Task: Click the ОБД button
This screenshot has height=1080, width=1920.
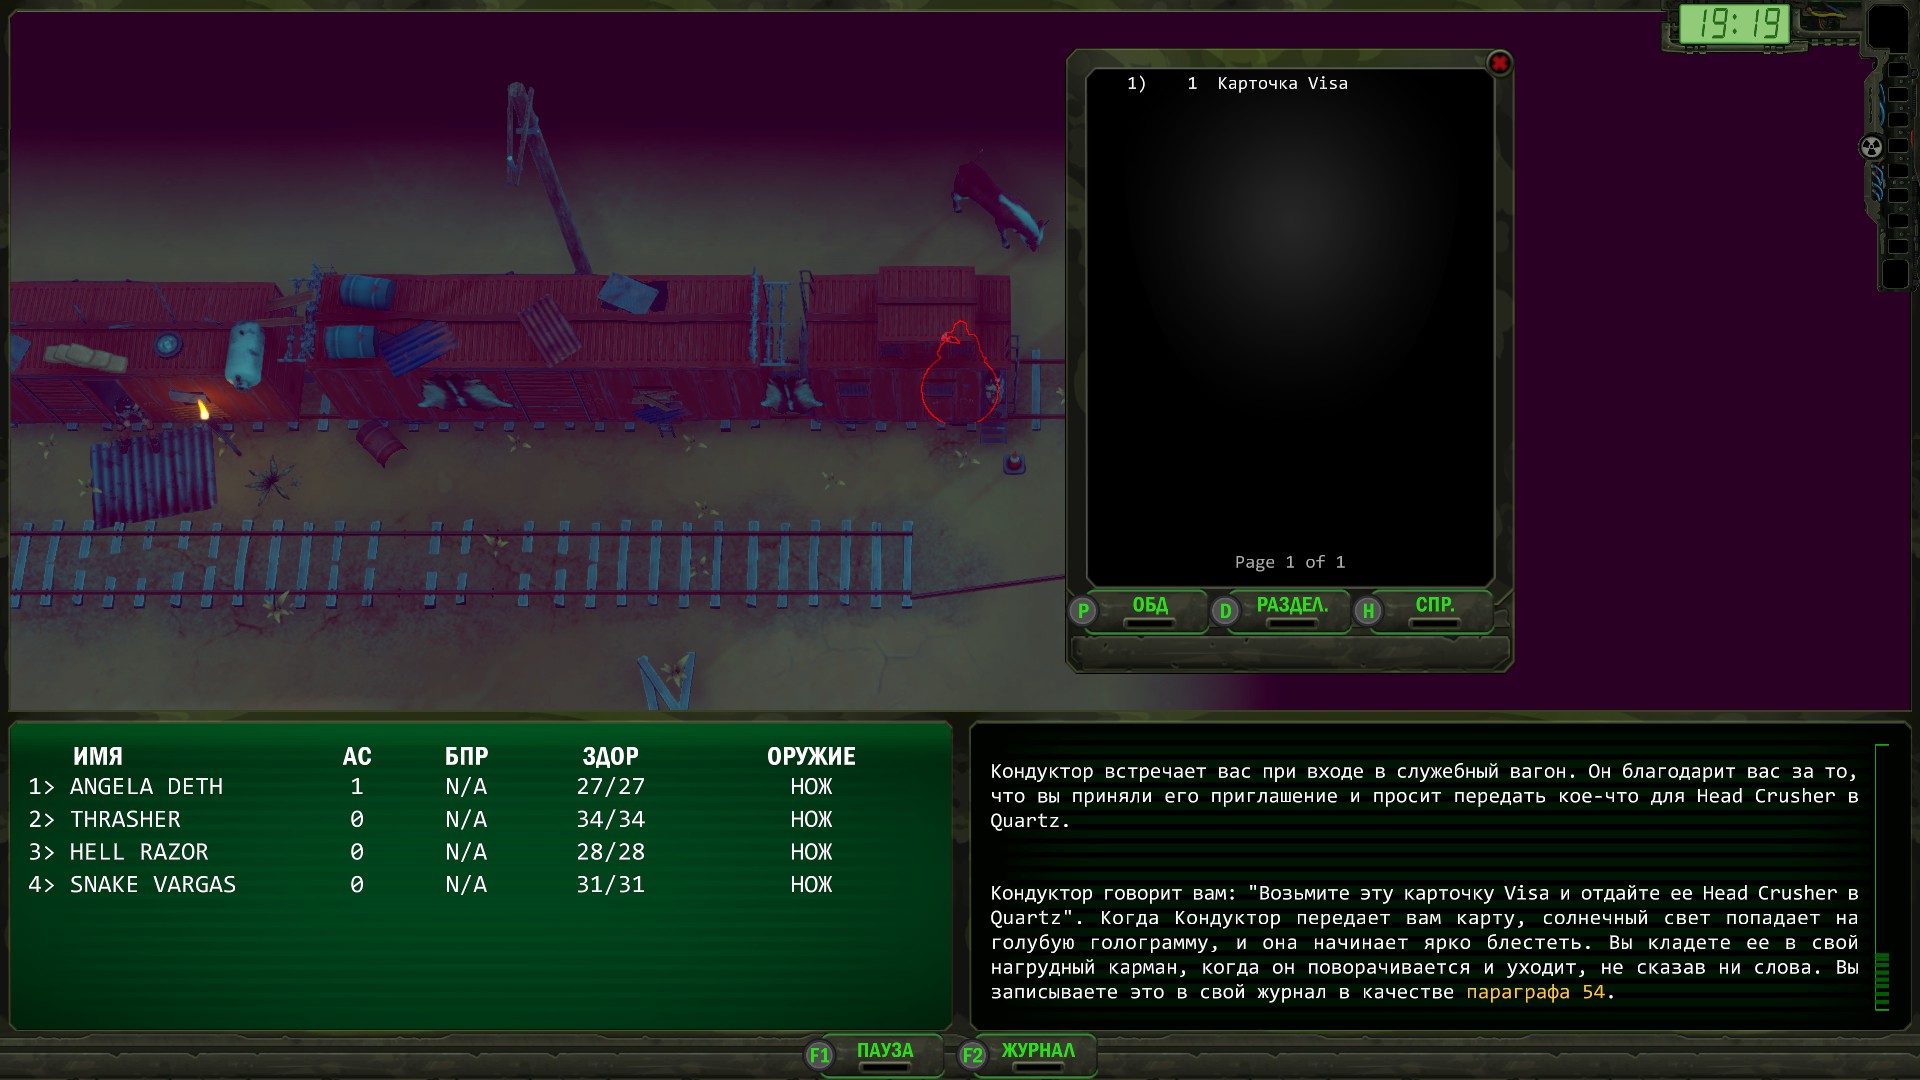Action: click(x=1150, y=606)
